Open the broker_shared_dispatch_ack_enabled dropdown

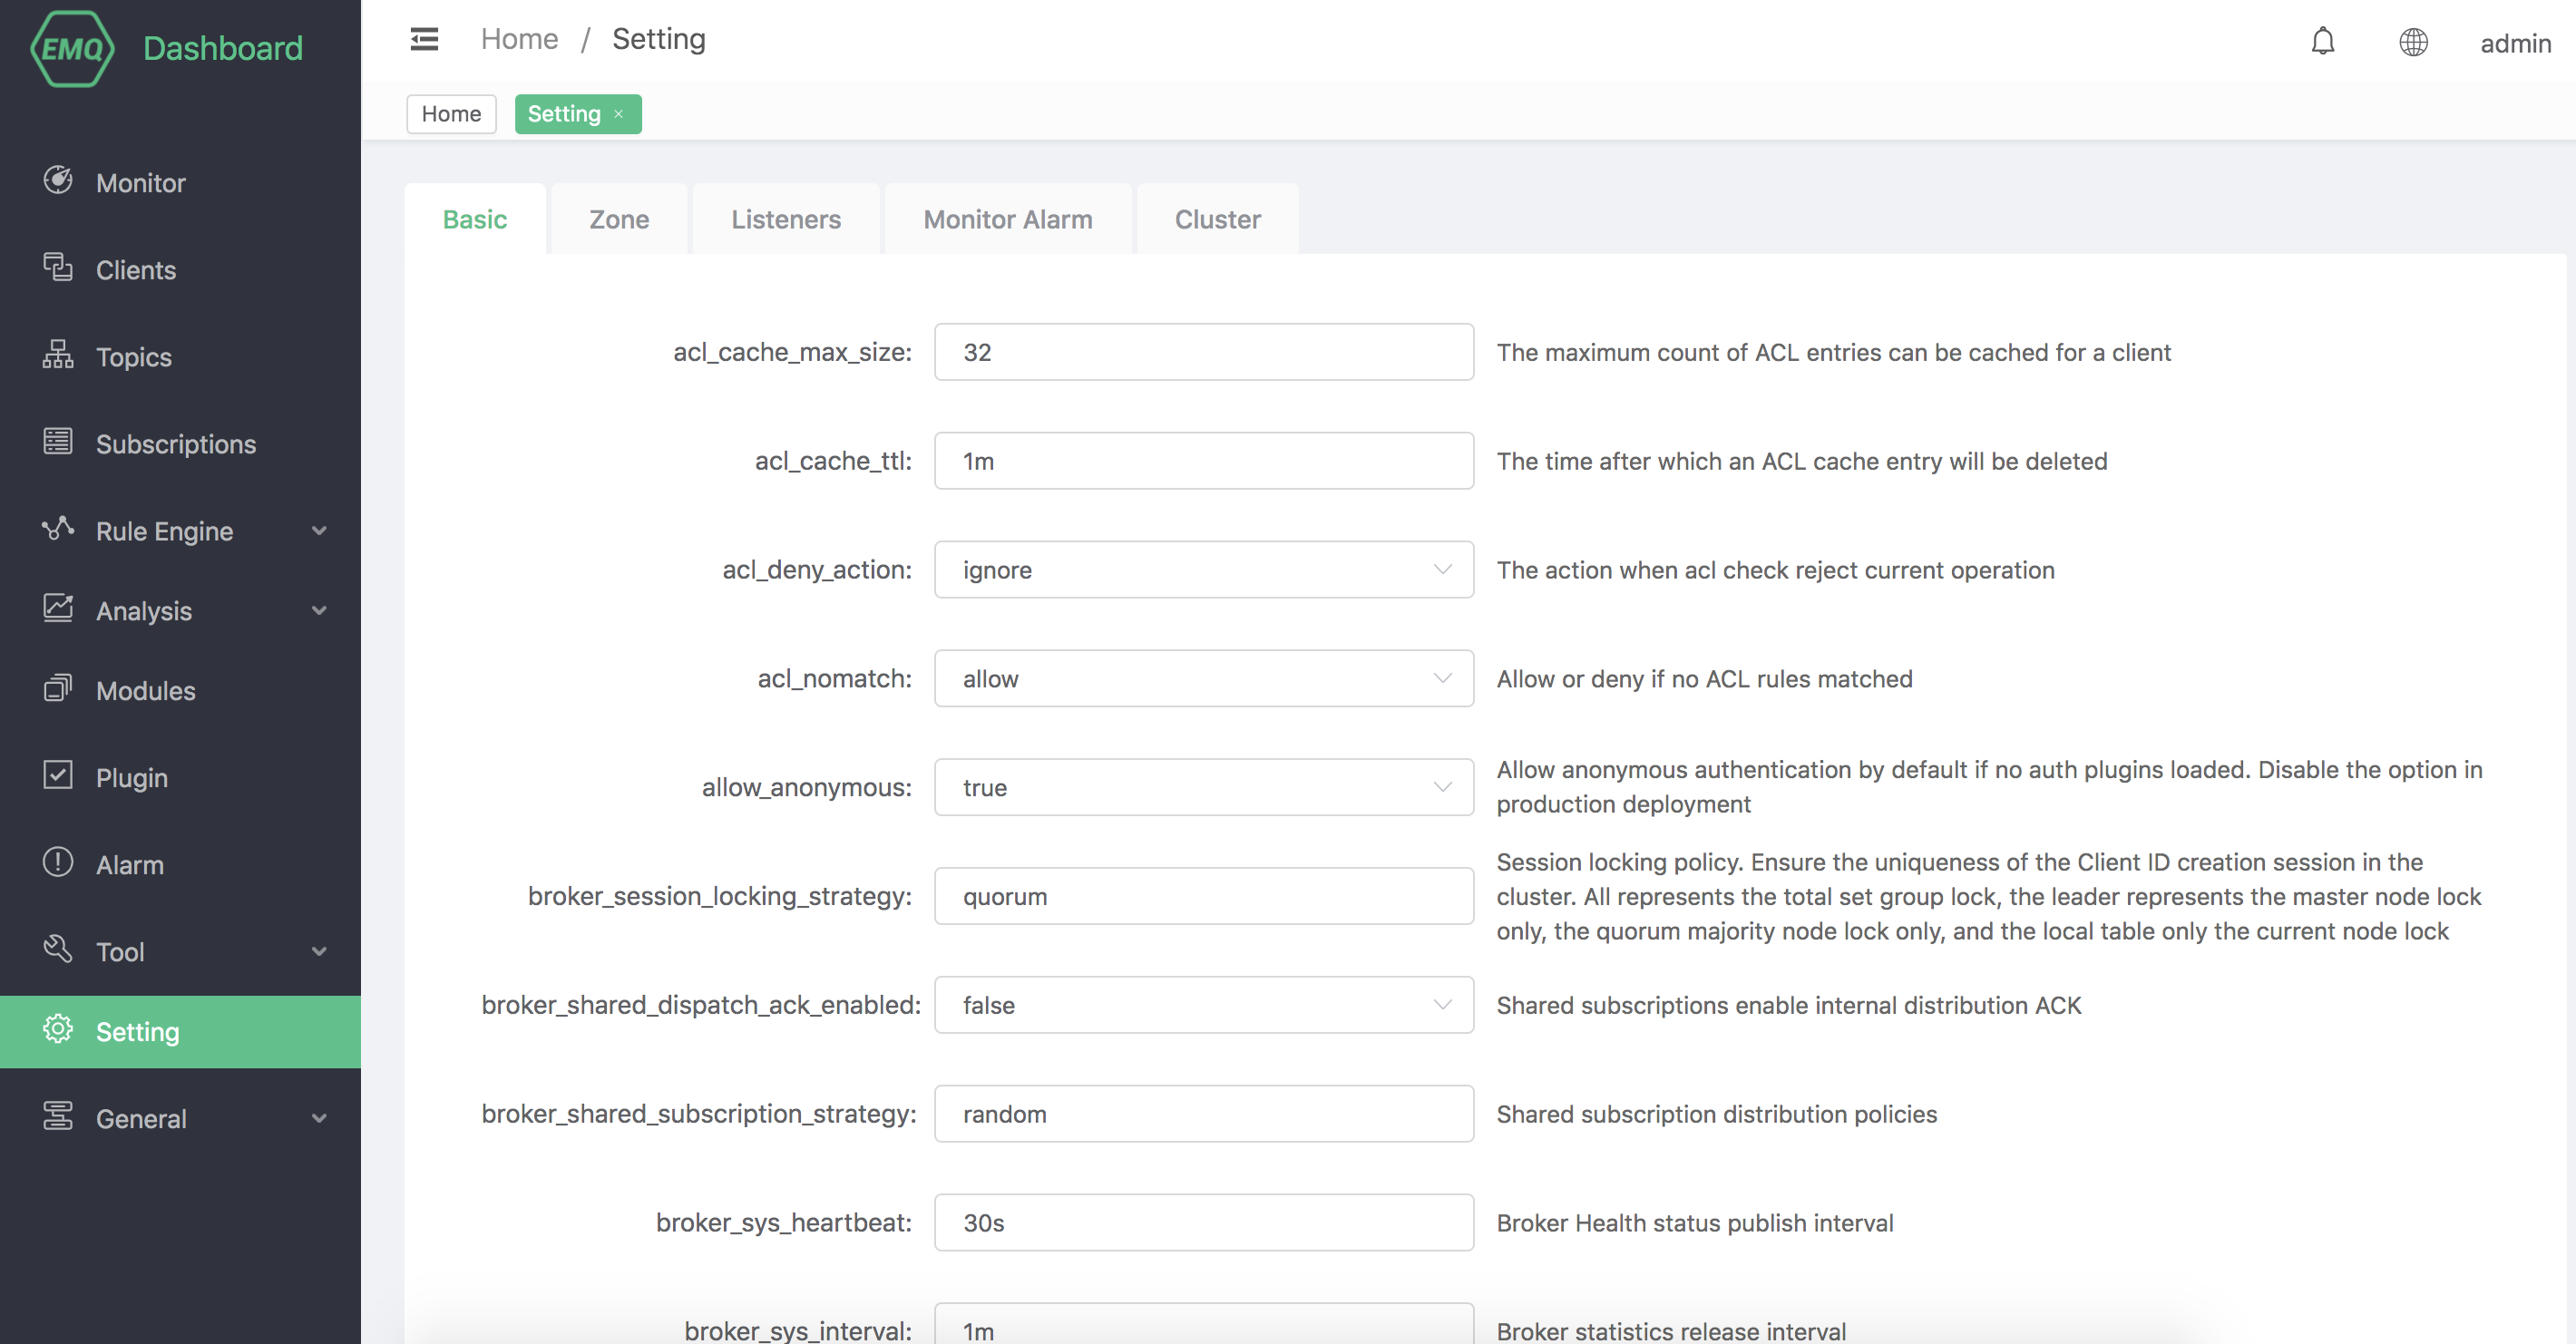tap(1204, 1005)
